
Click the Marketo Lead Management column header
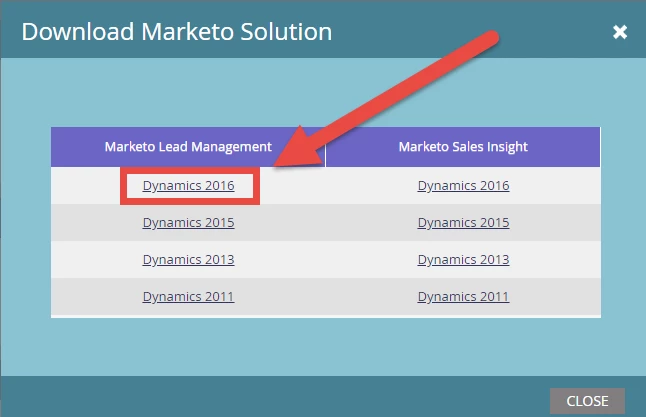click(x=188, y=147)
